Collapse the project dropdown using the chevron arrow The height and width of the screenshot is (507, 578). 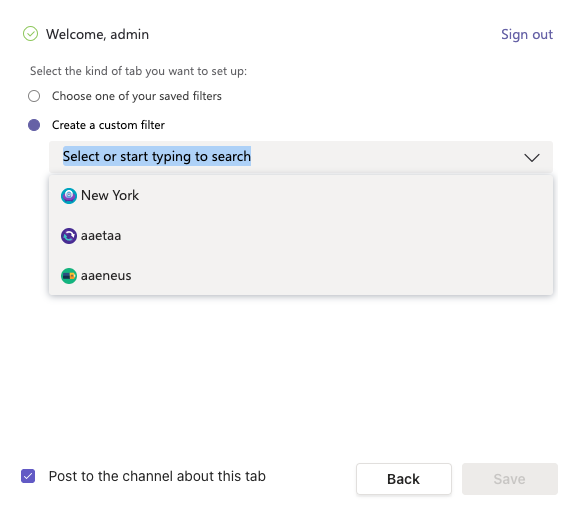click(532, 157)
